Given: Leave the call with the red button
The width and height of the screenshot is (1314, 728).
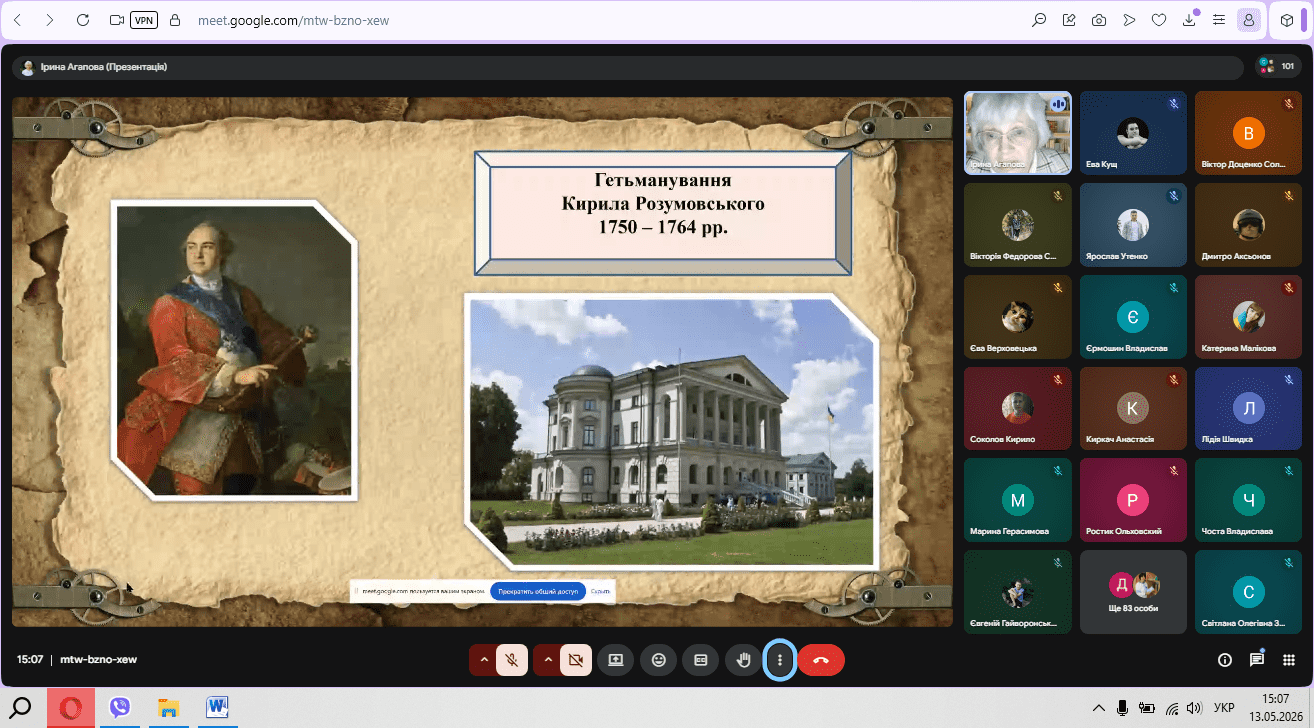Looking at the screenshot, I should pyautogui.click(x=821, y=660).
